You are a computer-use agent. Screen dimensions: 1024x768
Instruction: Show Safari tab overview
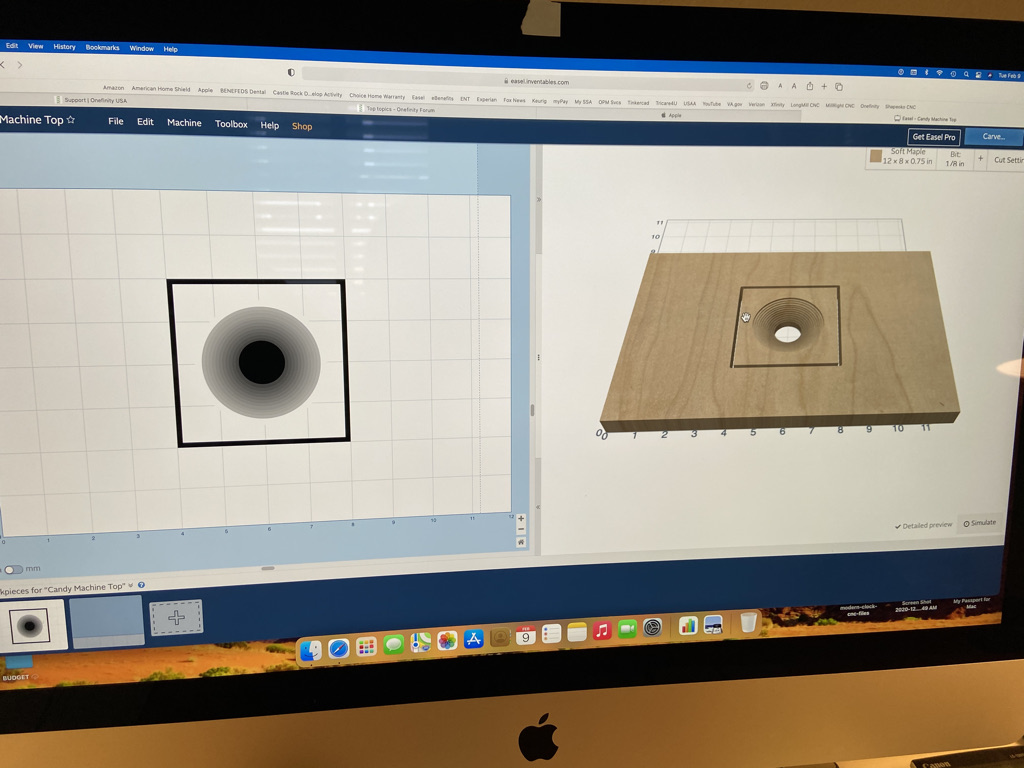pyautogui.click(x=839, y=87)
